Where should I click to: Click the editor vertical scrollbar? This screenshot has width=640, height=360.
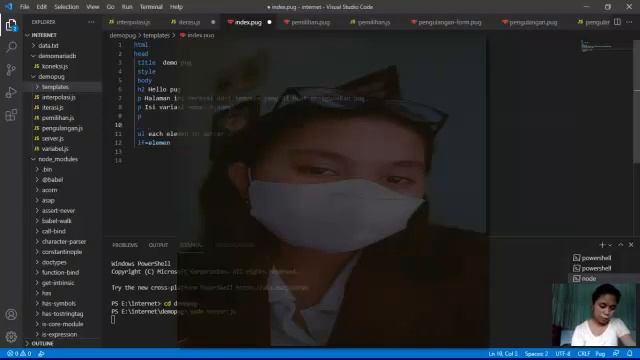(x=636, y=102)
